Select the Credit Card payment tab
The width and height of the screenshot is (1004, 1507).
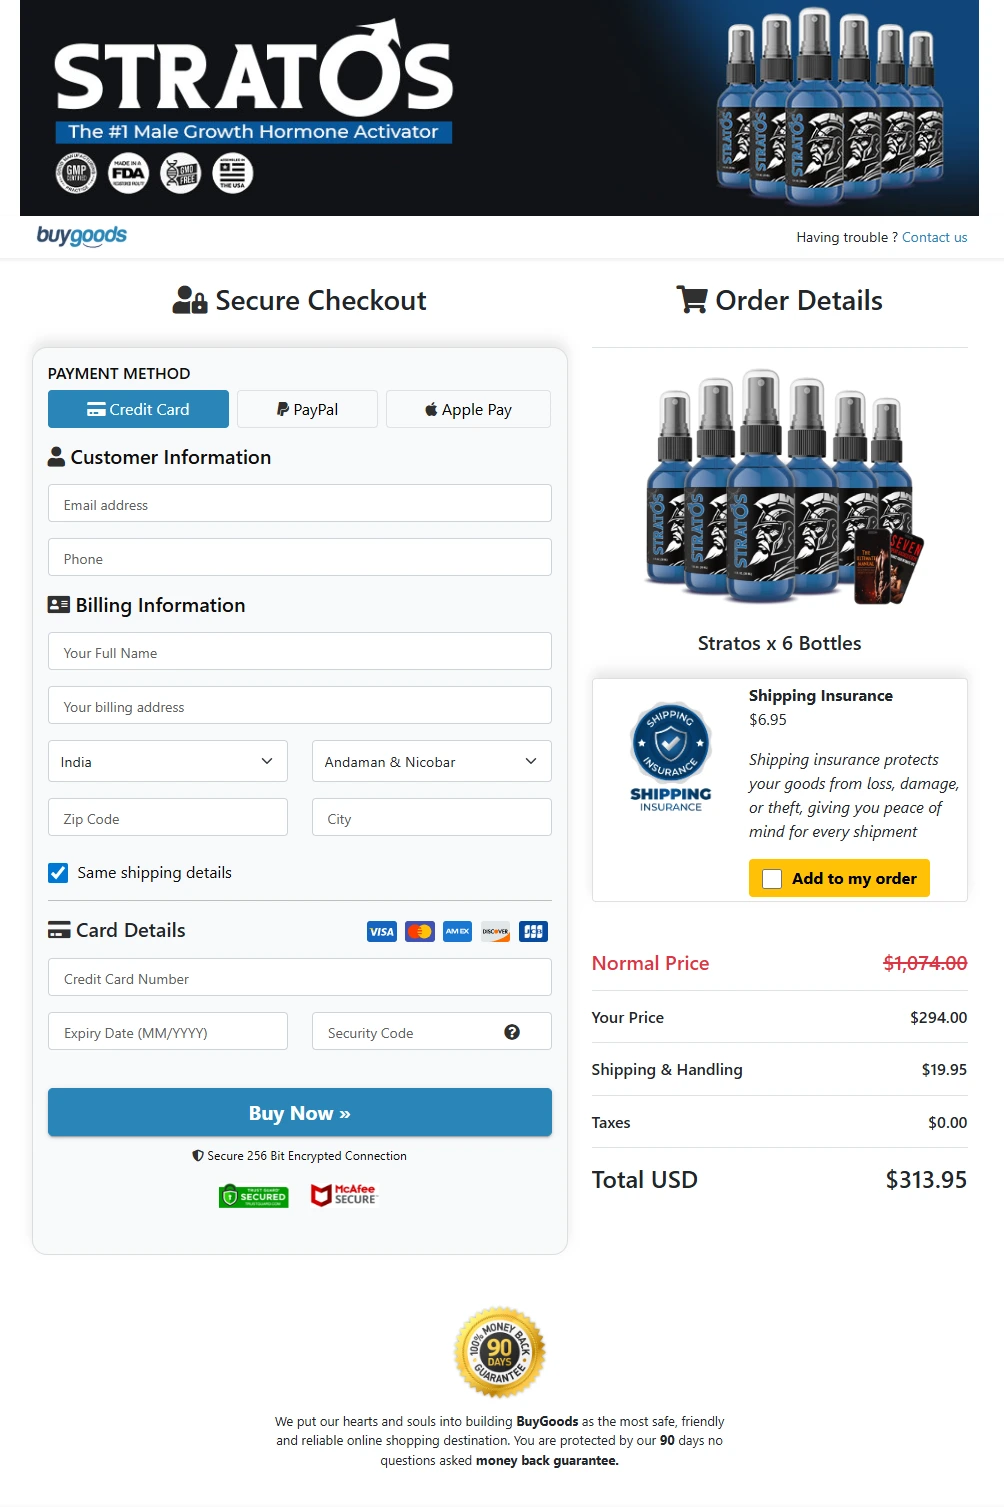[138, 409]
